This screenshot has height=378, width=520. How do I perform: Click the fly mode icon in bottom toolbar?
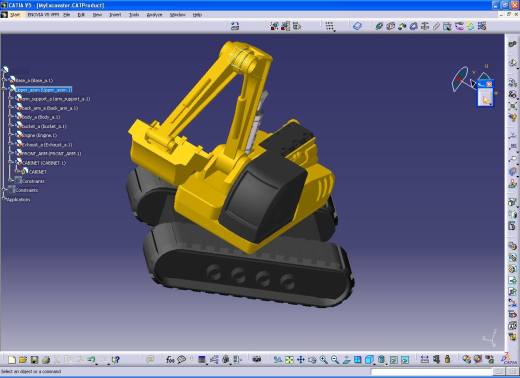277,360
